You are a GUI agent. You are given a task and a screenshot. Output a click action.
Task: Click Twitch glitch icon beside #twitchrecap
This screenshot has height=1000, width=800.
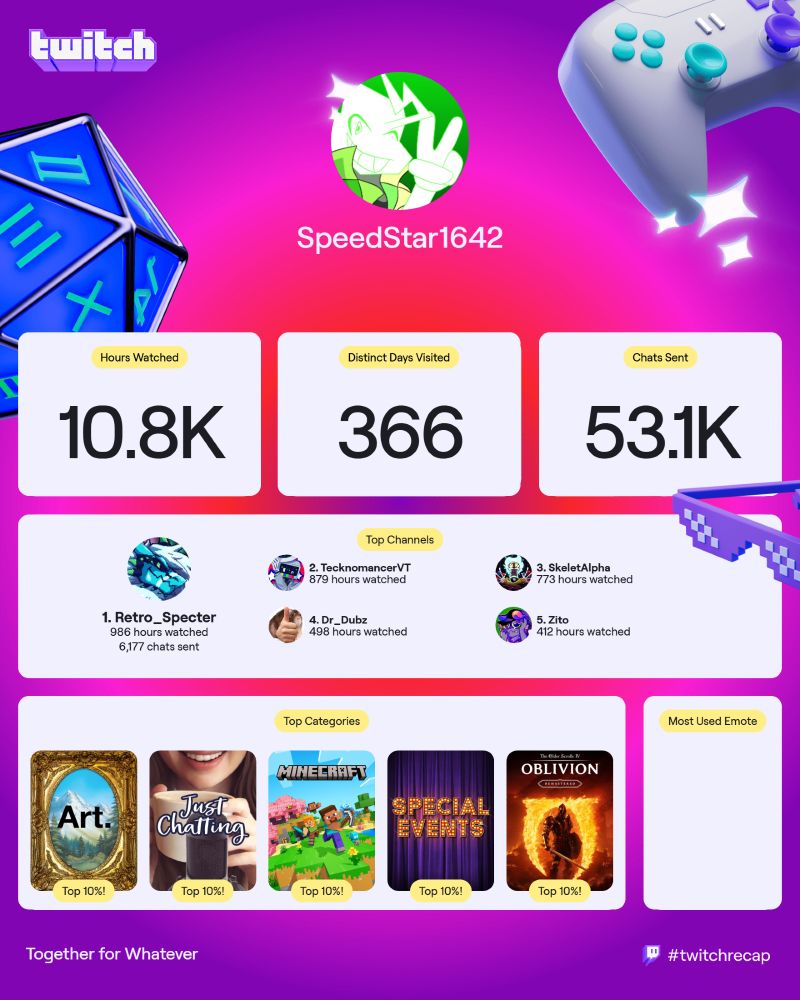651,955
